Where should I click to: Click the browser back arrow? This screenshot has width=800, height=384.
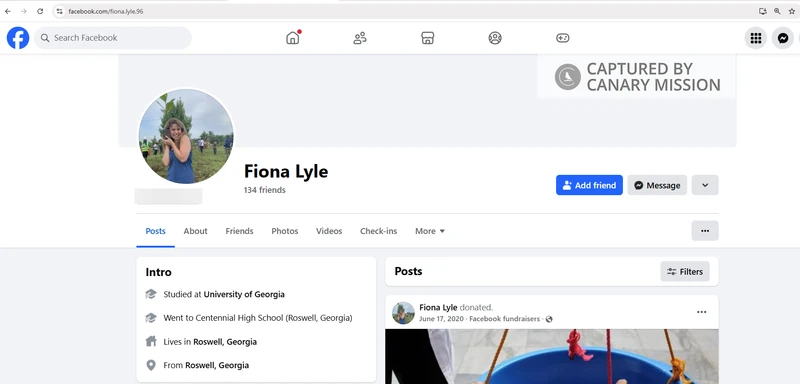coord(8,11)
